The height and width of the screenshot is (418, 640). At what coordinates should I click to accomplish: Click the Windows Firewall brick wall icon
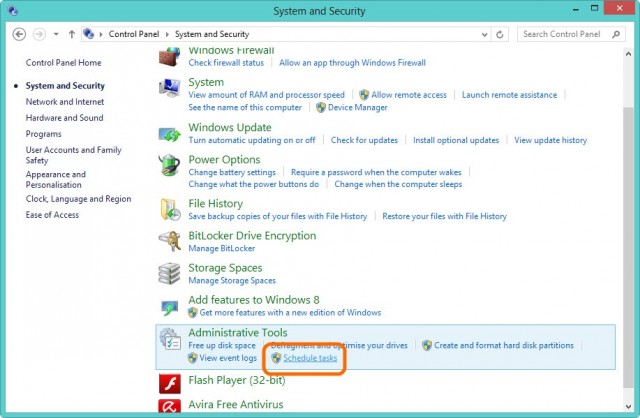click(169, 57)
